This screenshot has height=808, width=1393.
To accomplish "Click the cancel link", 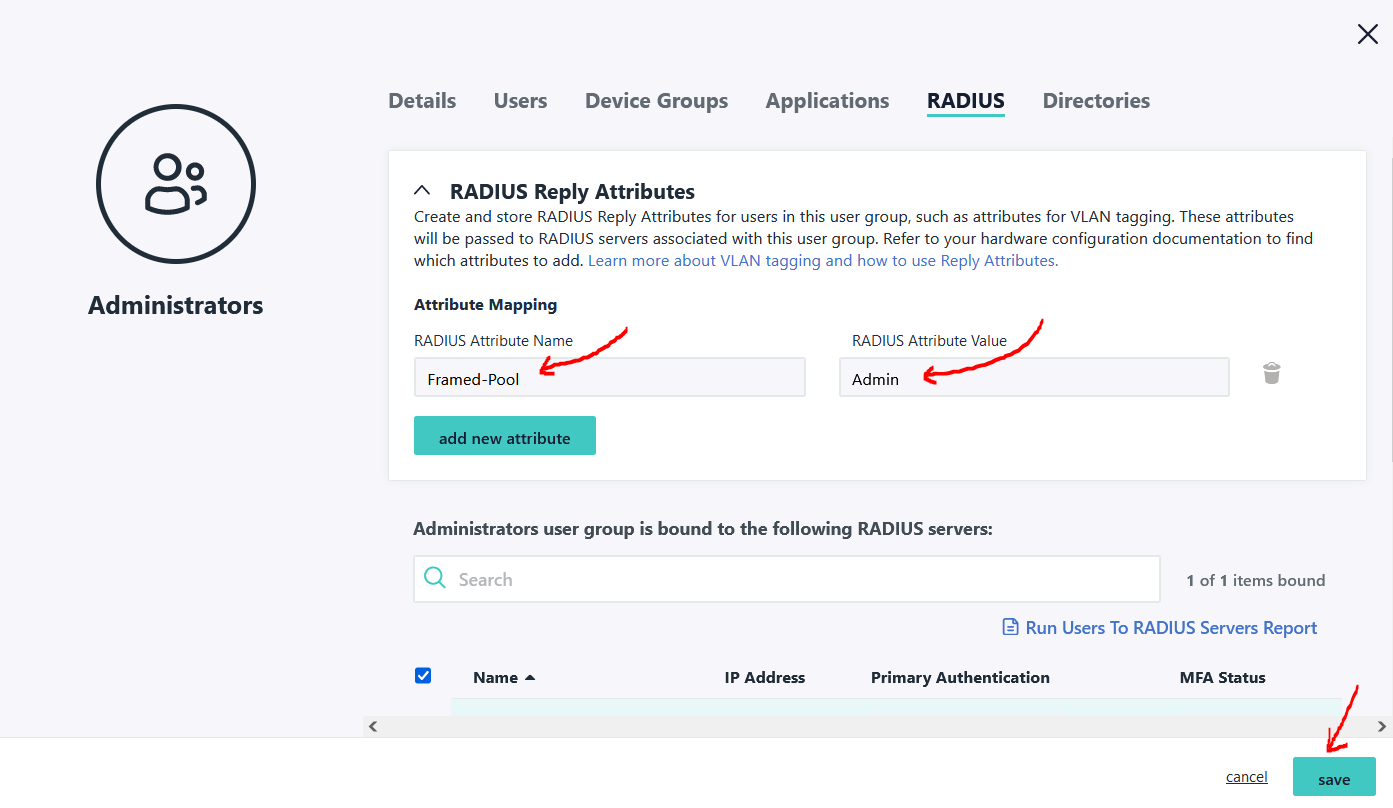I will coord(1246,776).
